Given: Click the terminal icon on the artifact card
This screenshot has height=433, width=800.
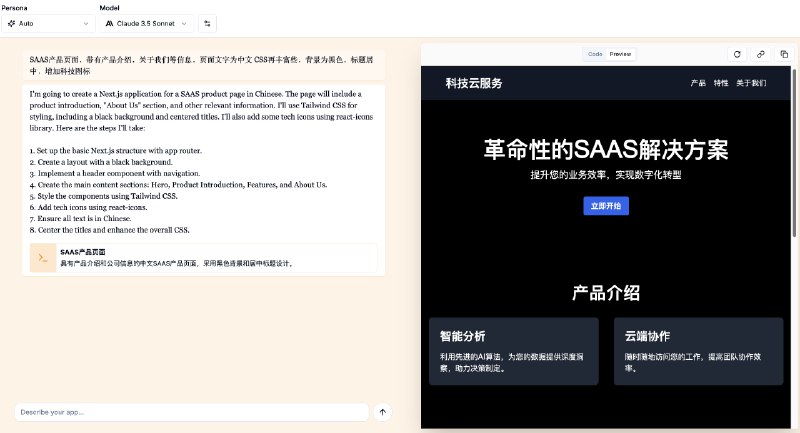Looking at the screenshot, I should coord(43,258).
